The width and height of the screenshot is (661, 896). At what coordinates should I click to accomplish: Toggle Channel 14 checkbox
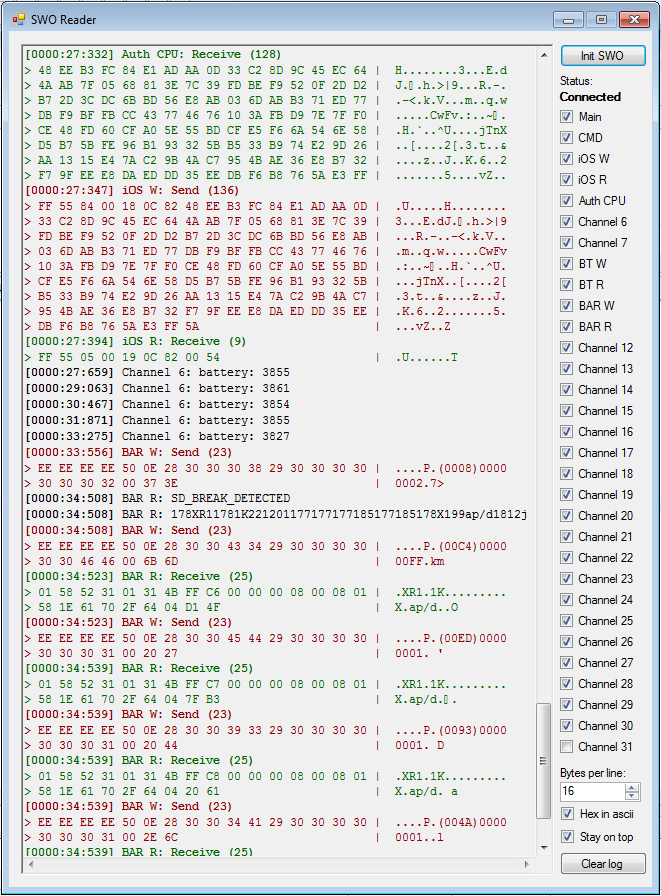point(566,390)
